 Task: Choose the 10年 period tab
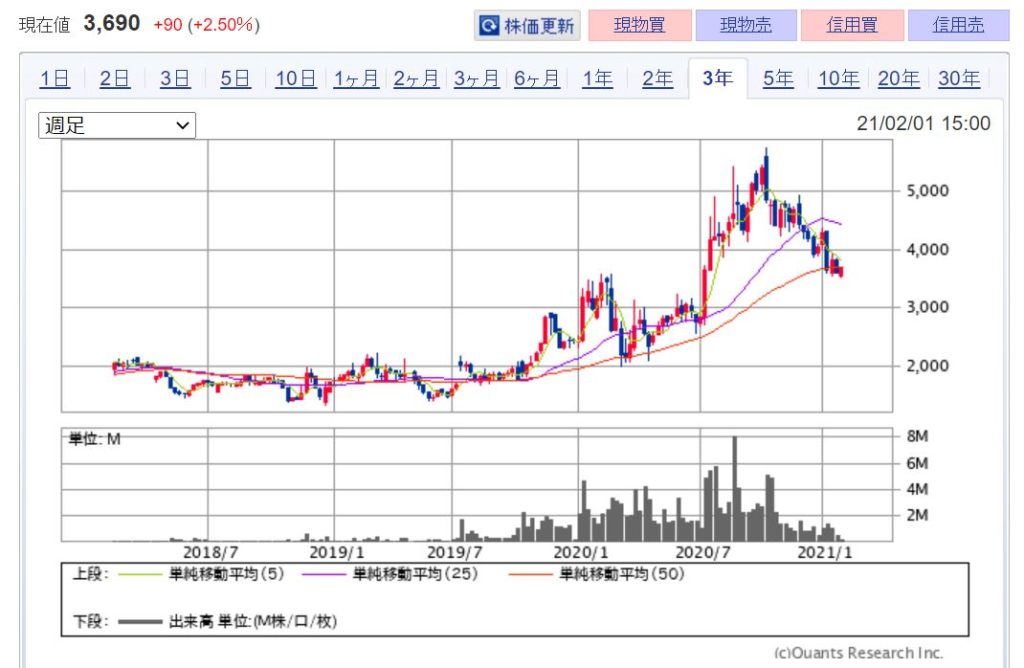(x=838, y=79)
